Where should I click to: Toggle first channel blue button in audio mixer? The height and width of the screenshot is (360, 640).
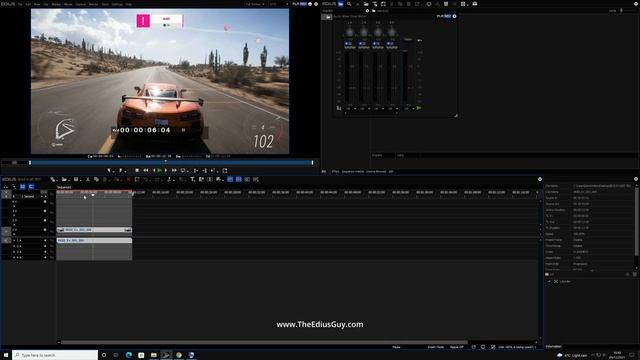[x=347, y=43]
